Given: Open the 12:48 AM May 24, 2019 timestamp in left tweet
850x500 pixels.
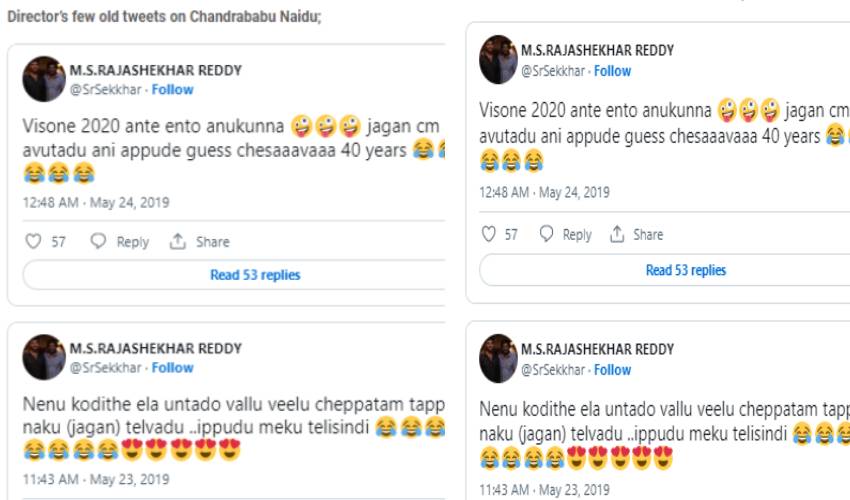Looking at the screenshot, I should [x=96, y=202].
